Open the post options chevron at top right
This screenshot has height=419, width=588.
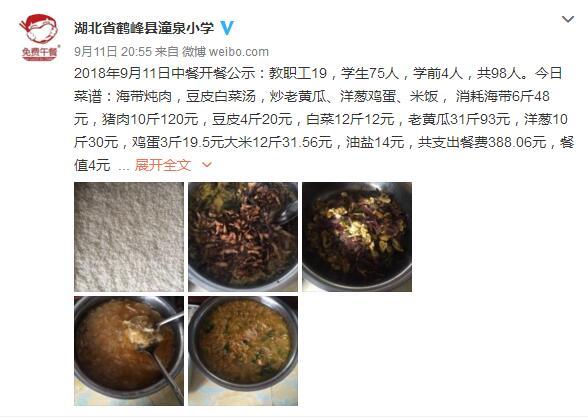pyautogui.click(x=568, y=19)
